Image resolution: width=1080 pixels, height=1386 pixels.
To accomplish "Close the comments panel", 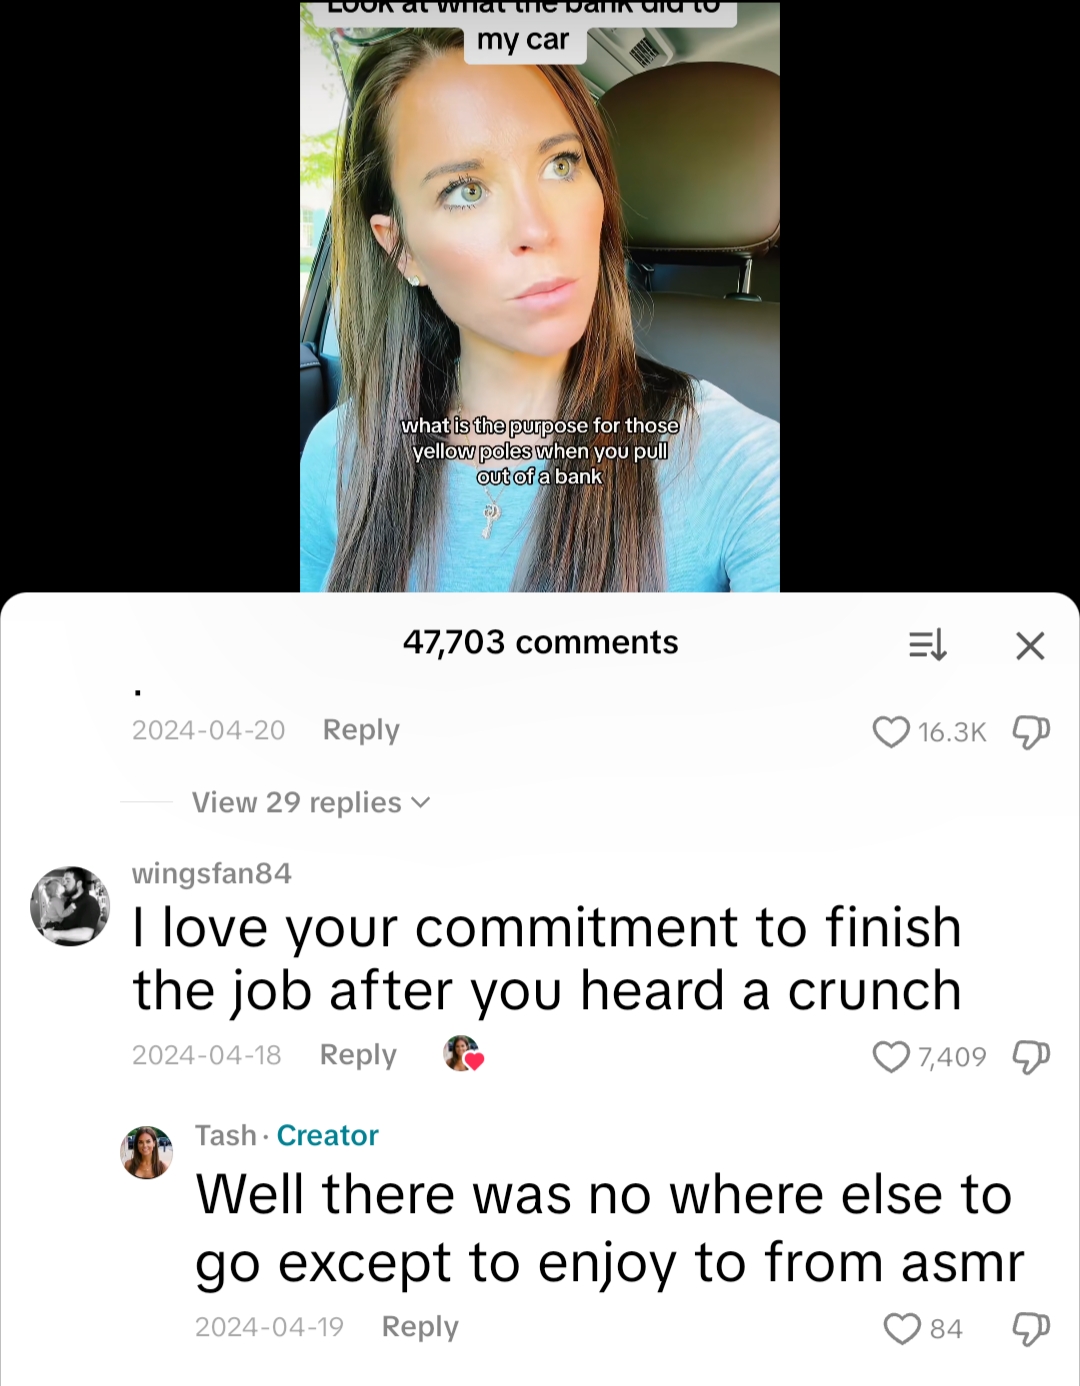I will coord(1030,646).
